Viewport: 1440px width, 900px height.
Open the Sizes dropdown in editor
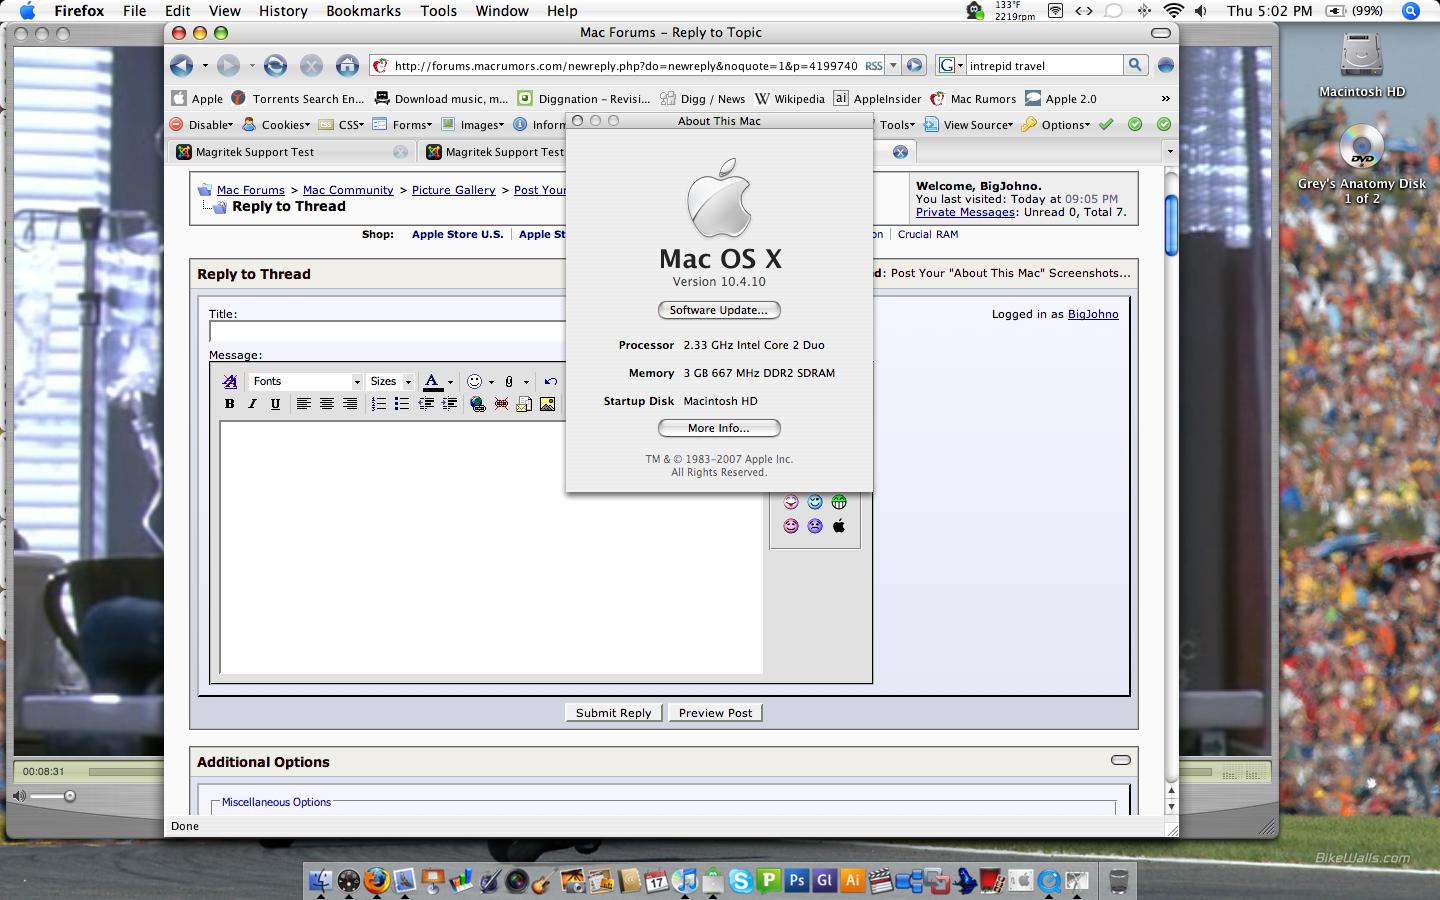coord(390,381)
